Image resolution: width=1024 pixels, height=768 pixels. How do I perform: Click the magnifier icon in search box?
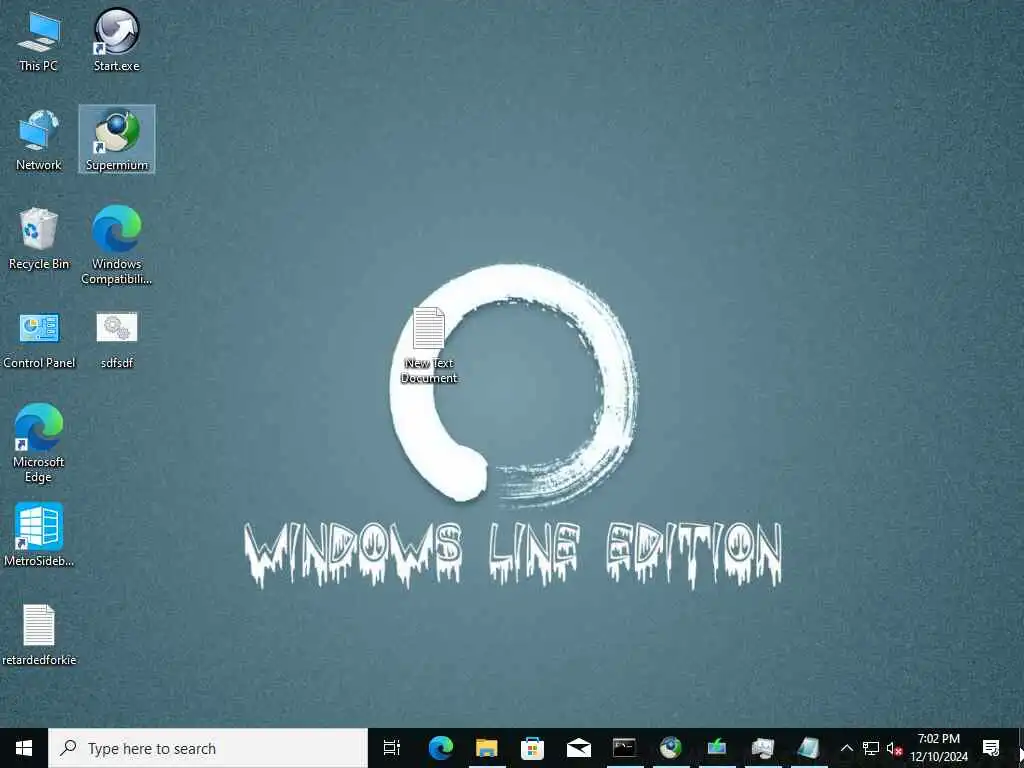pos(69,748)
